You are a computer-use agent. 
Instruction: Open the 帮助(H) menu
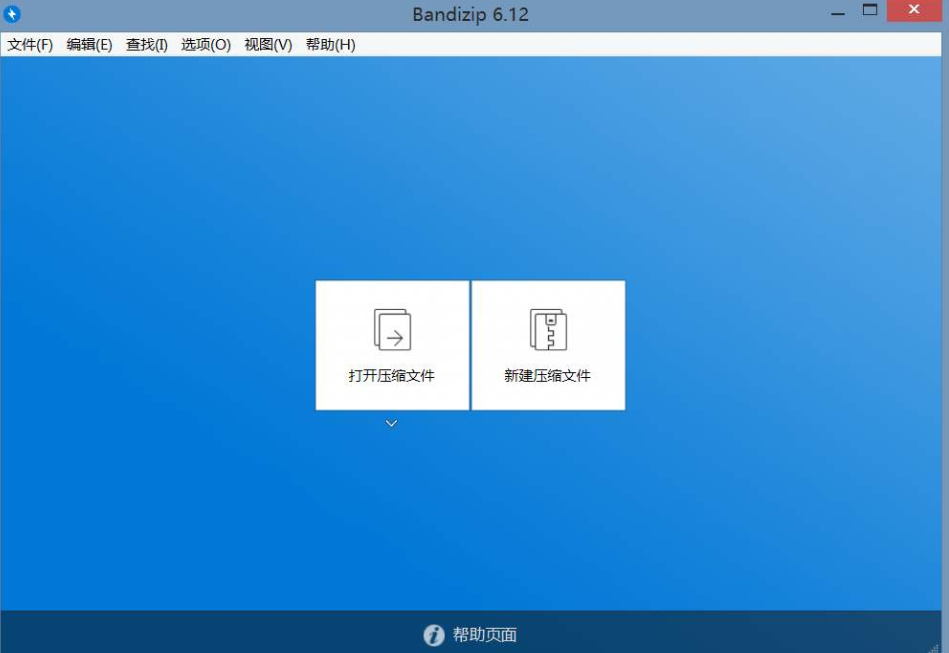pos(330,45)
